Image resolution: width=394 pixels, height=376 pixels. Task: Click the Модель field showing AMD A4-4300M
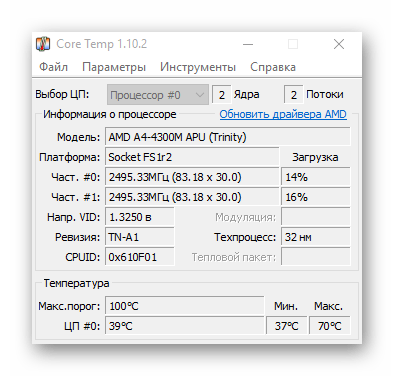coord(228,137)
